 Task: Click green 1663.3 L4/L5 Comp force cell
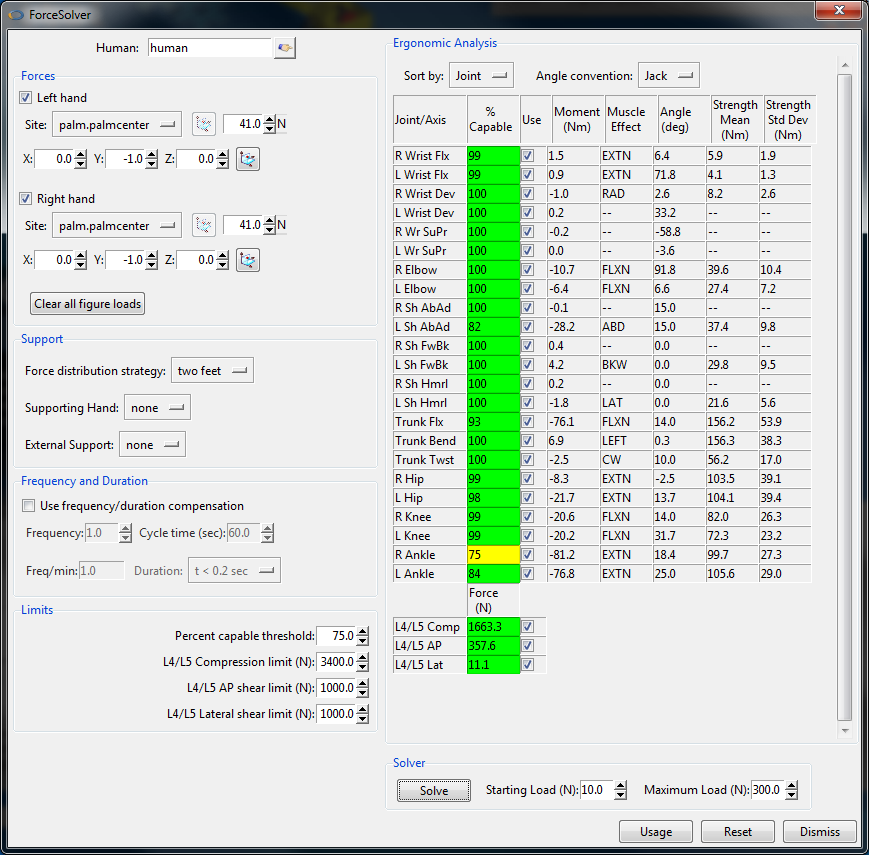[x=493, y=627]
